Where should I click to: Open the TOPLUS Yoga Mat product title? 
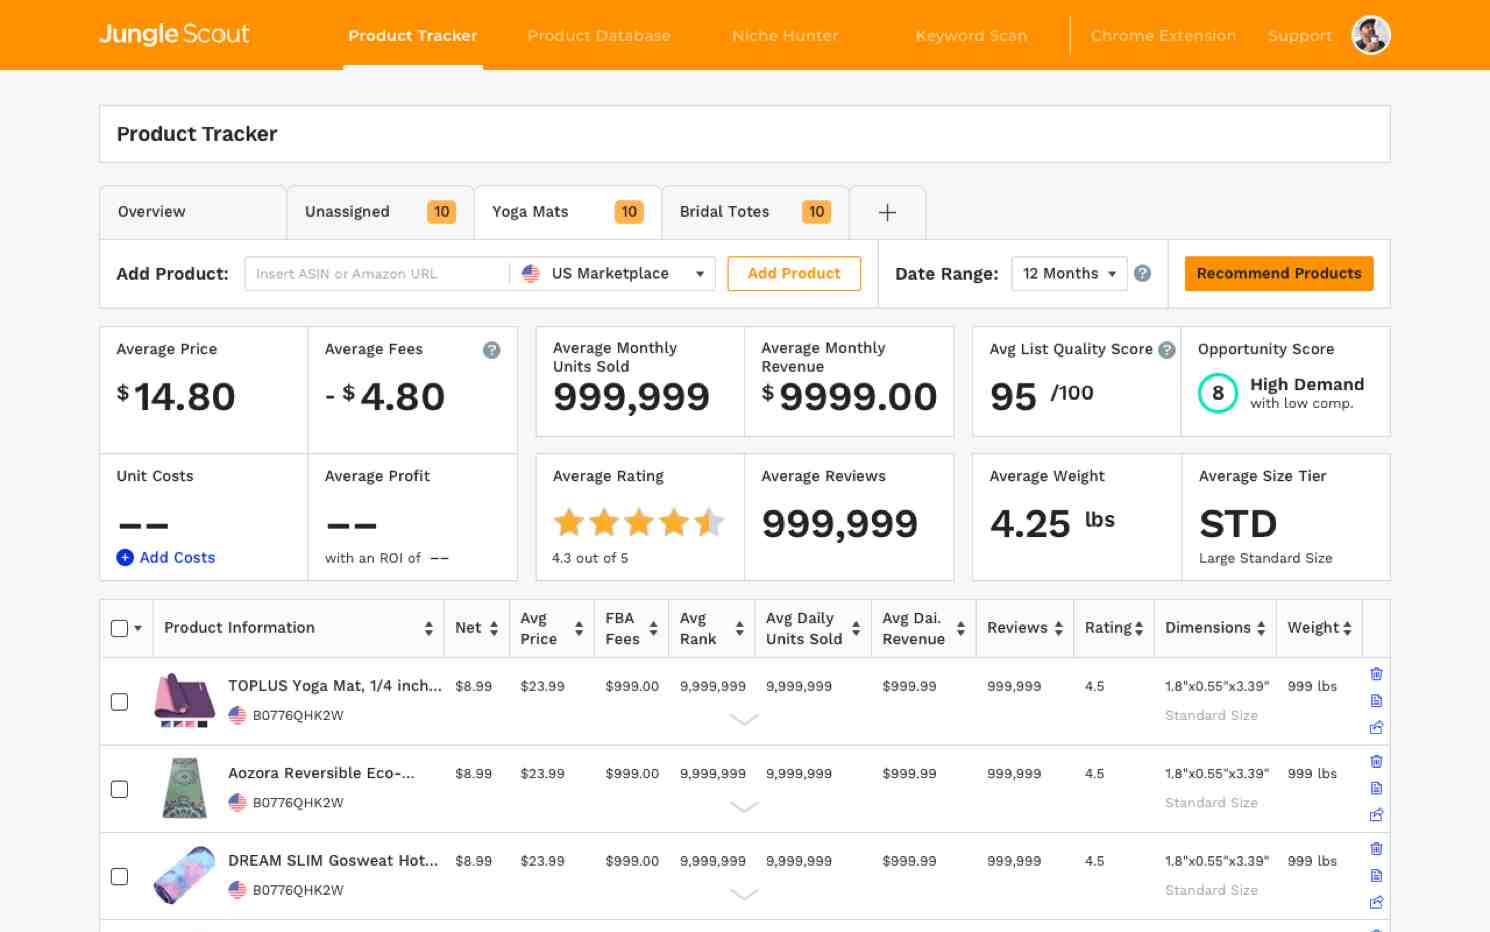(x=334, y=686)
